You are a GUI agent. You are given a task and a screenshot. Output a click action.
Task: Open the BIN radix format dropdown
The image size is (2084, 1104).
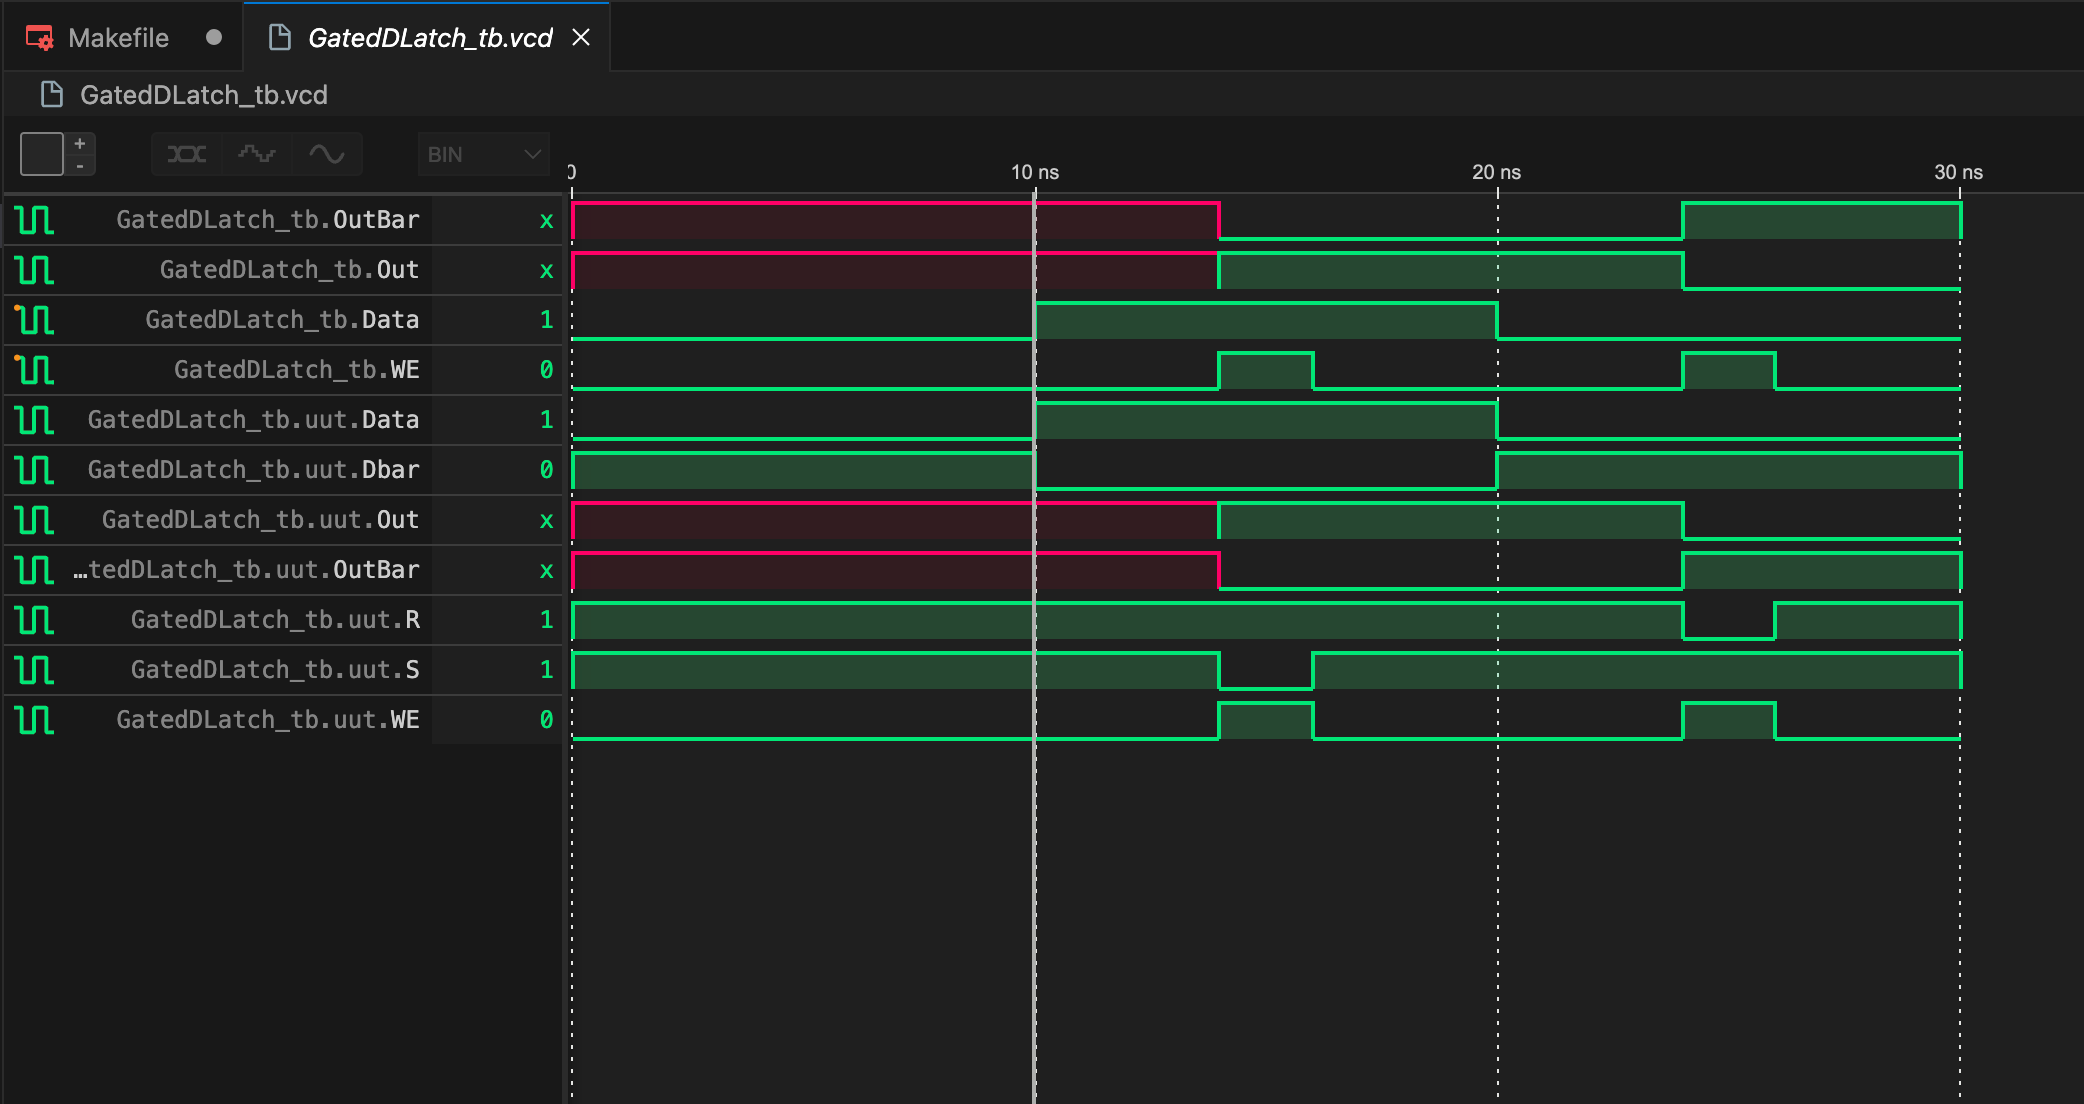[x=483, y=154]
